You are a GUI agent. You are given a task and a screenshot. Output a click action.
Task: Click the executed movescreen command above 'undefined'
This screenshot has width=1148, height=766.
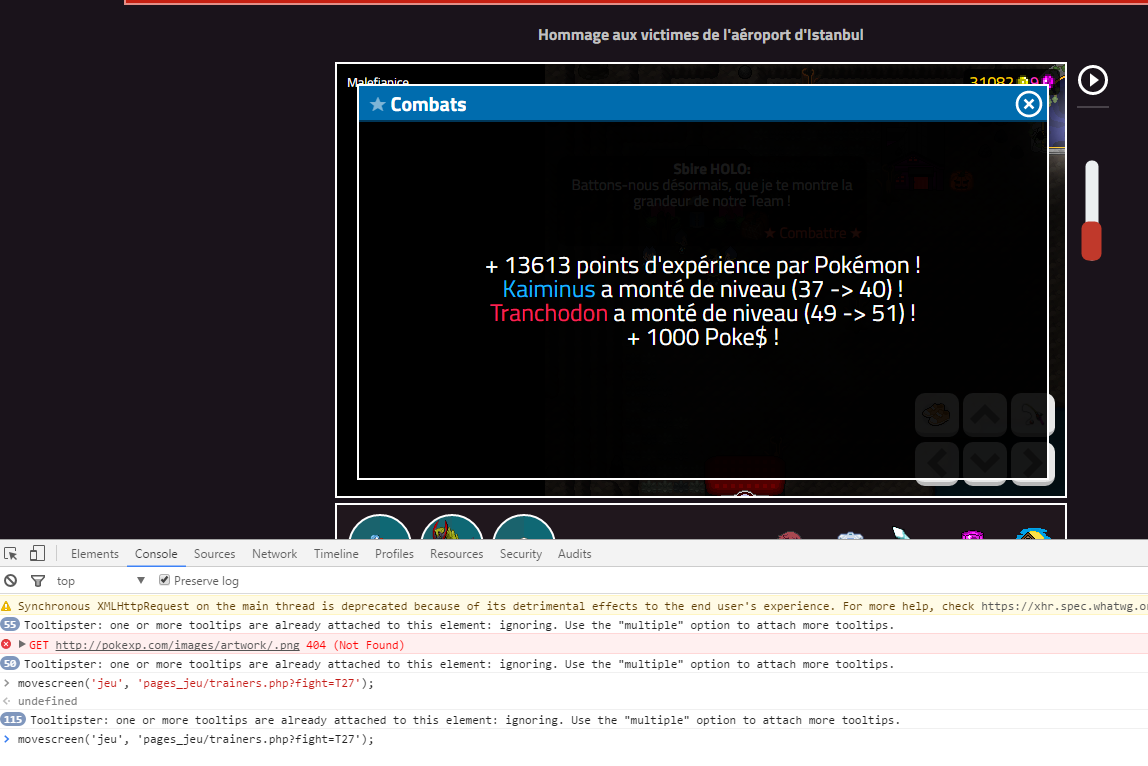(195, 683)
